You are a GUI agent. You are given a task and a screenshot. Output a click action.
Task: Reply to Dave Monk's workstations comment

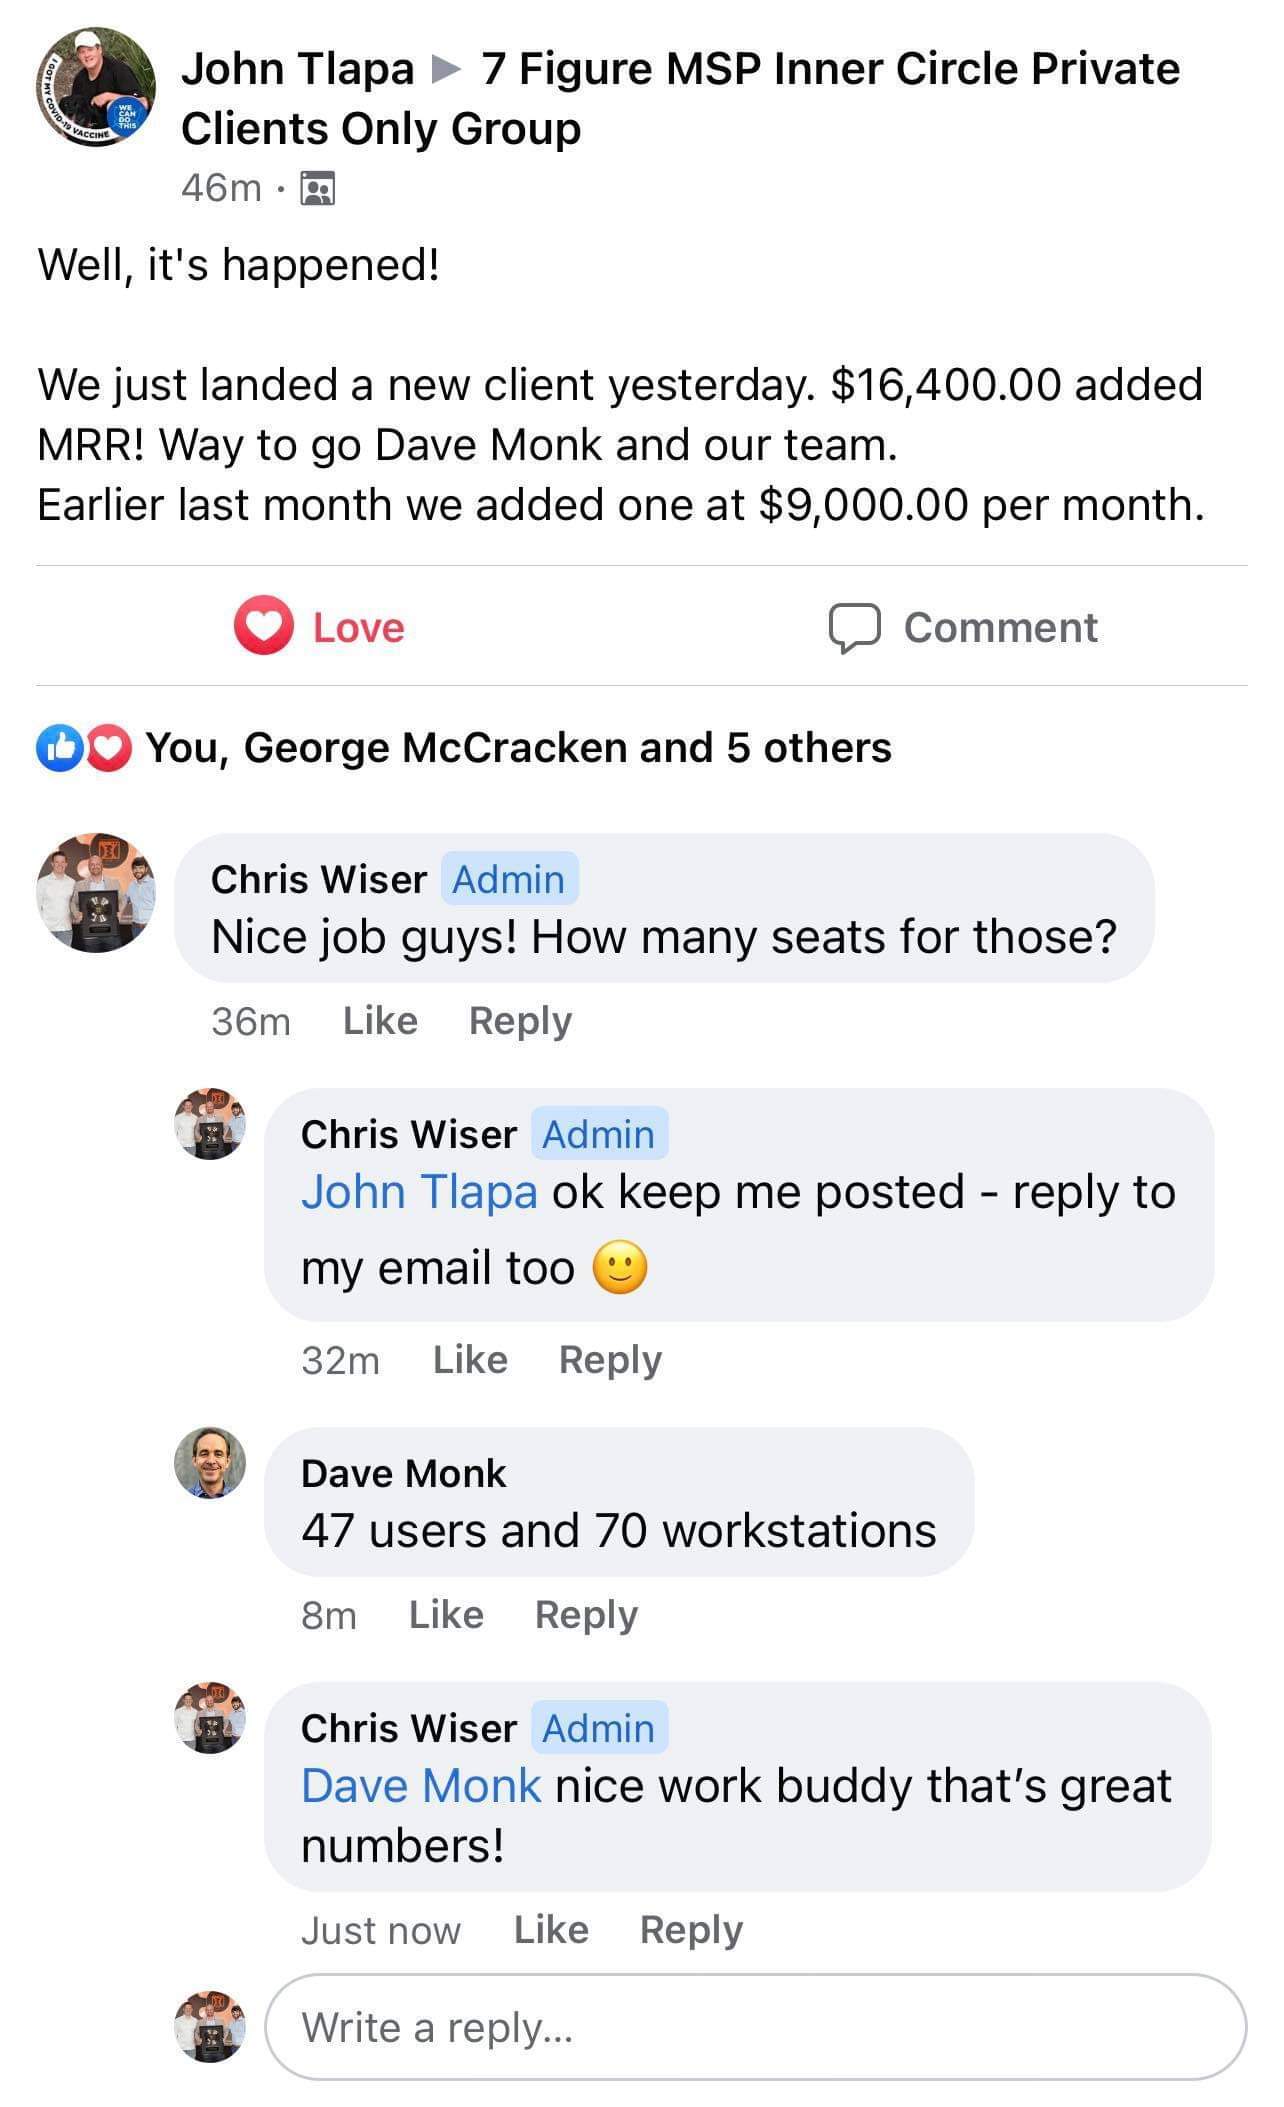(586, 1615)
